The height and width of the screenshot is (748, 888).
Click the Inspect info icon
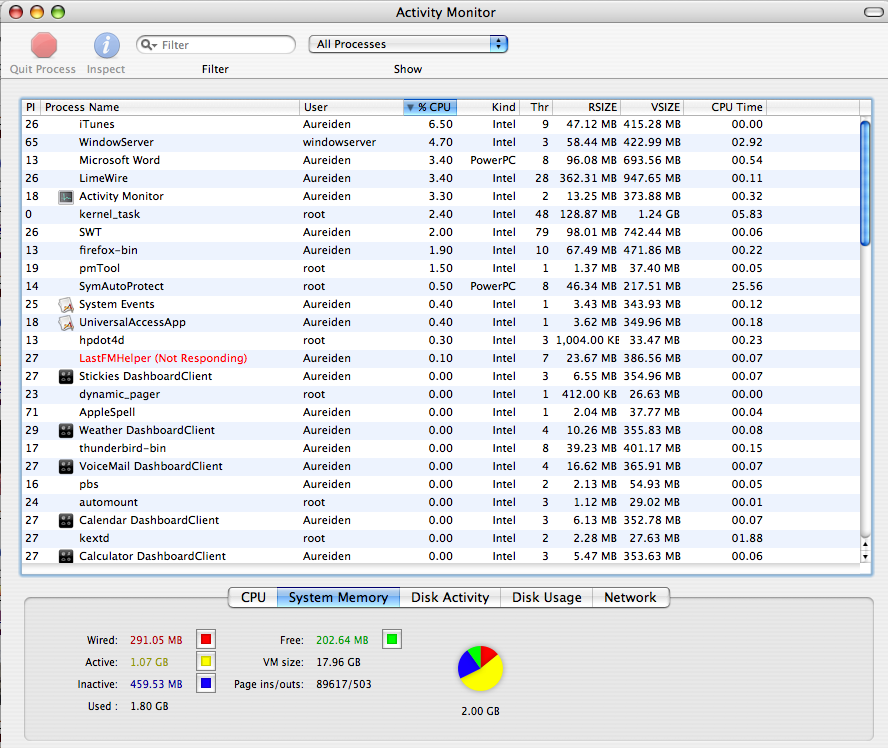click(x=106, y=45)
